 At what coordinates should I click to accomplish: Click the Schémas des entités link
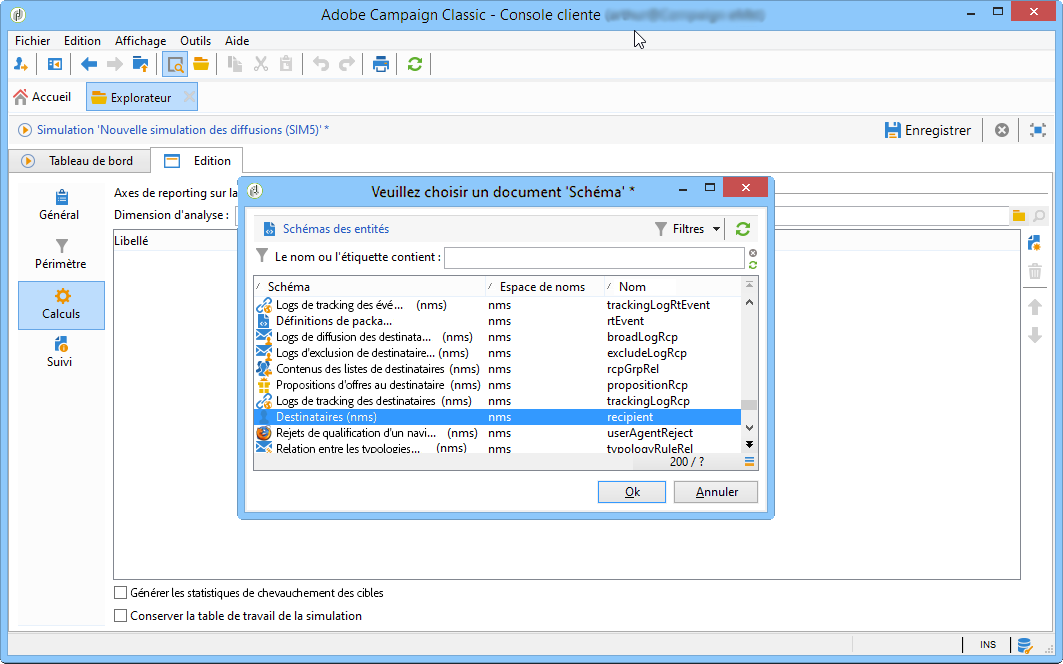point(336,229)
